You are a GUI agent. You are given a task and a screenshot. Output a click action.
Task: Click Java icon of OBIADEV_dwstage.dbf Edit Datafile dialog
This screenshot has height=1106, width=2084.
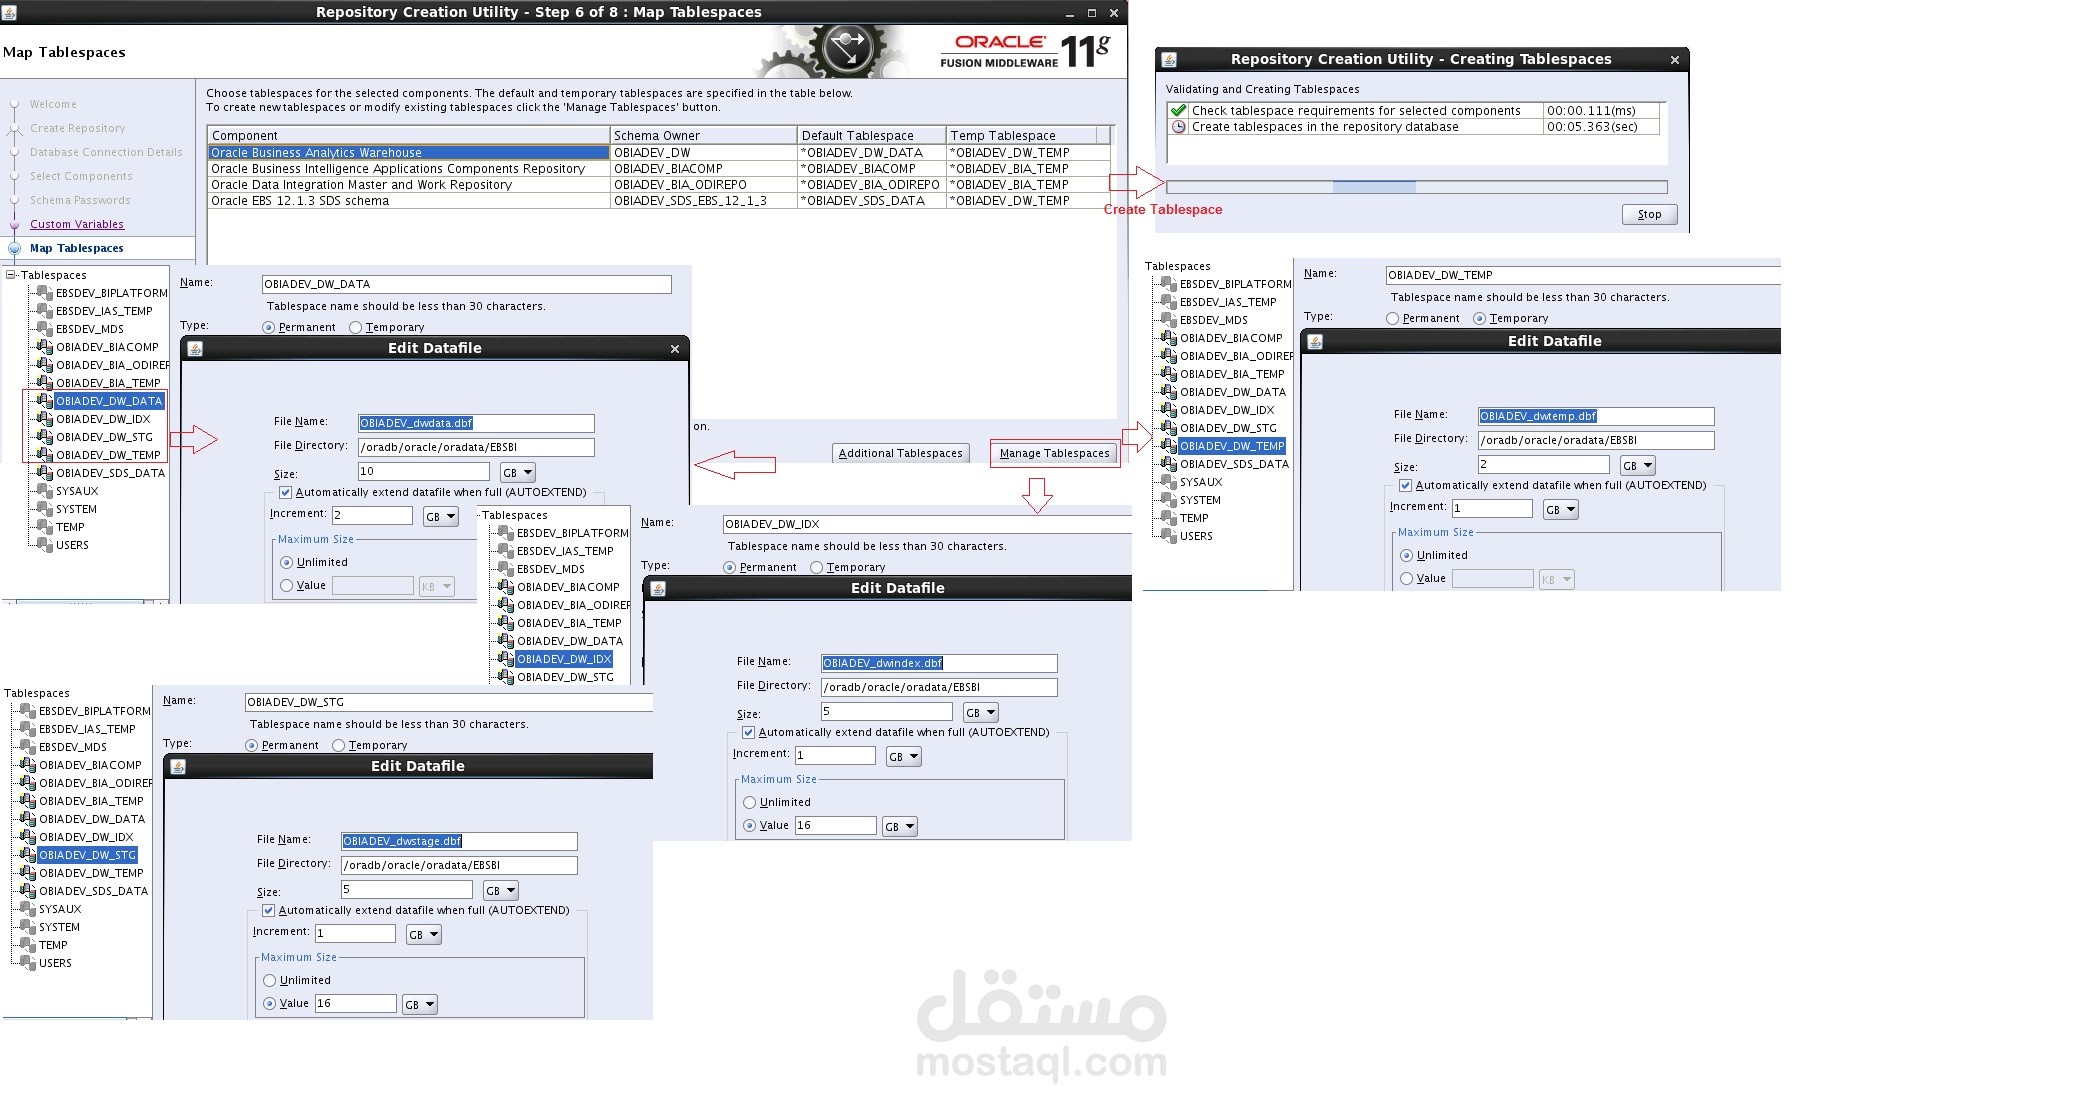coord(178,767)
